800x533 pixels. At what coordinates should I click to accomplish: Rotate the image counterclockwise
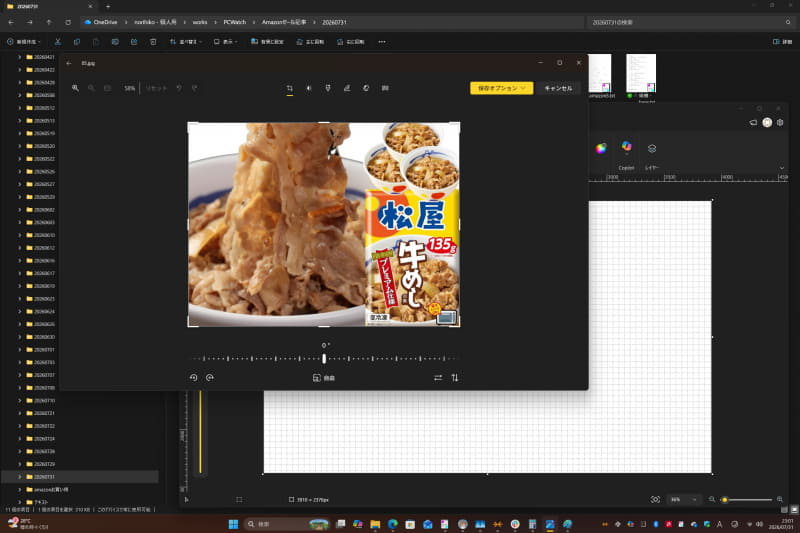193,378
